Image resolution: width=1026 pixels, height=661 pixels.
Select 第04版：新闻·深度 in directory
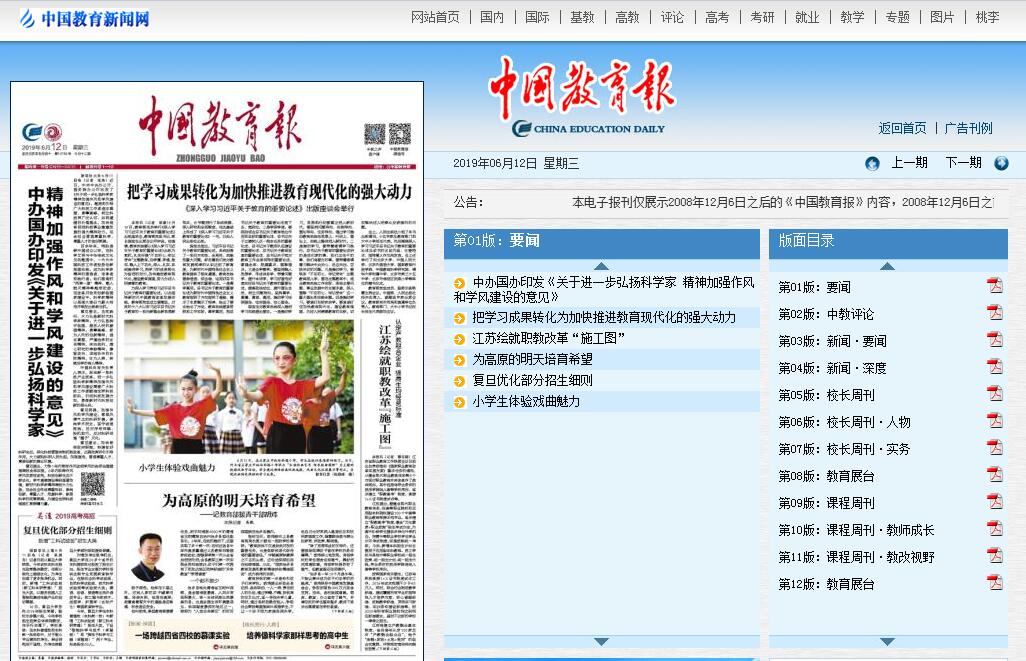(x=832, y=368)
